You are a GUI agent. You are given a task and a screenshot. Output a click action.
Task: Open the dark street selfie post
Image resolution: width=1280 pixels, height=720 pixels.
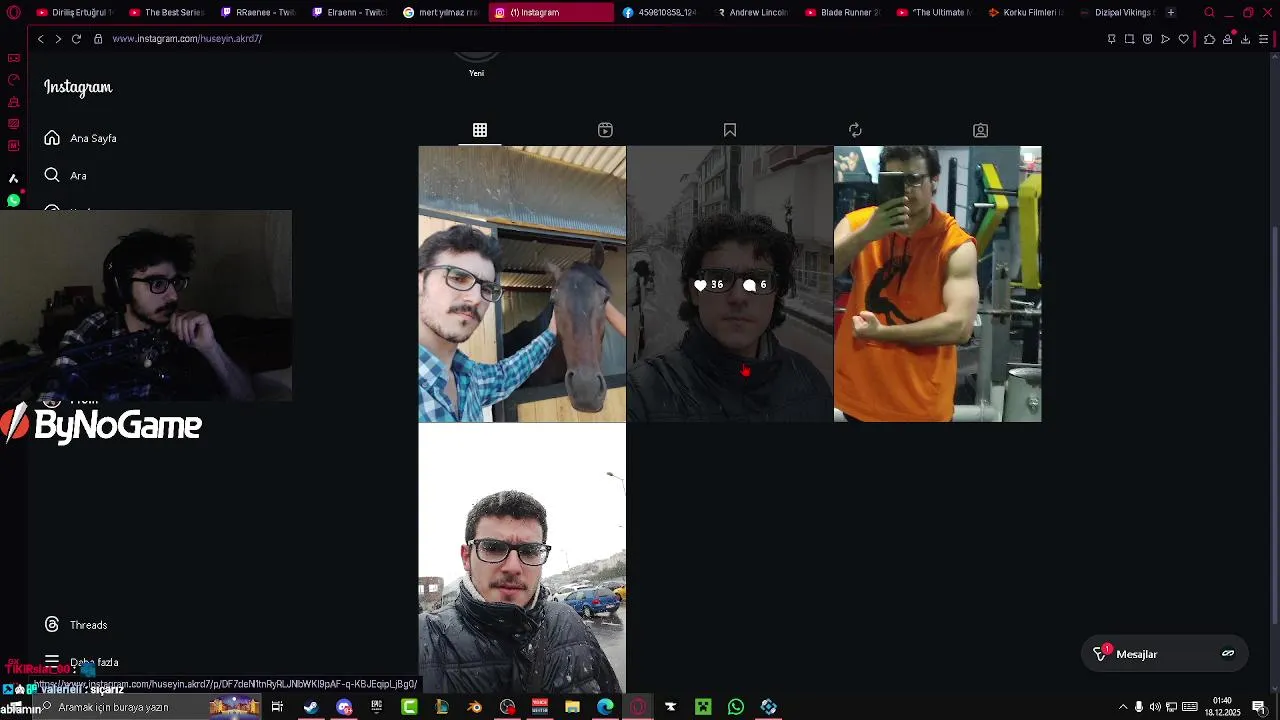click(730, 284)
